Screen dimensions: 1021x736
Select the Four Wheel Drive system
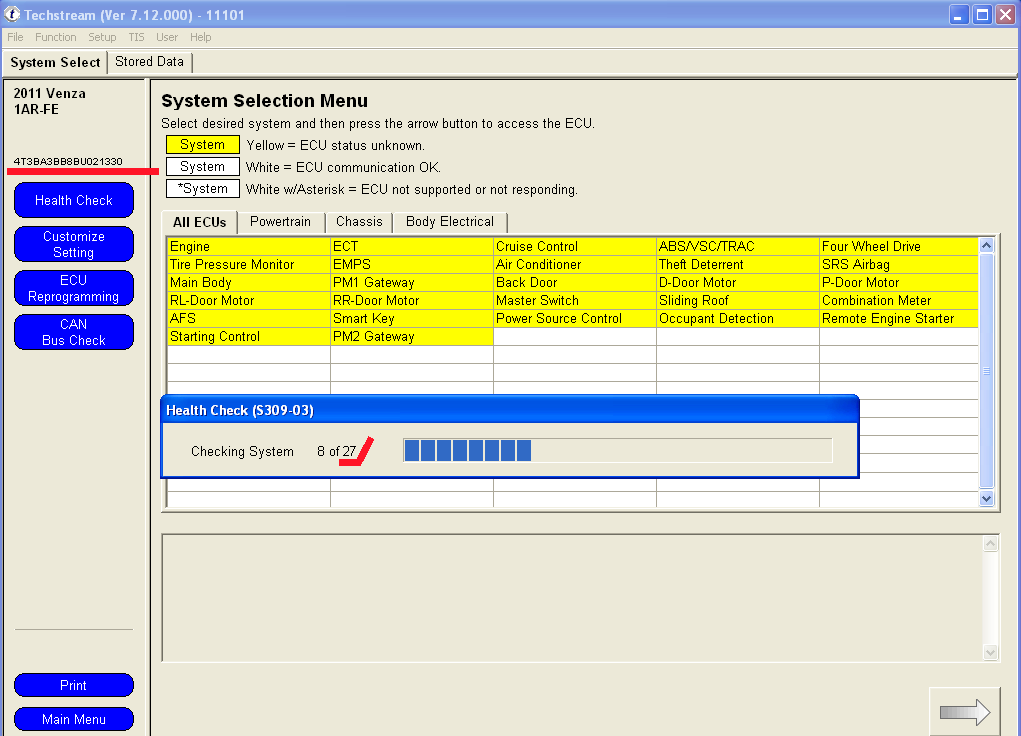pyautogui.click(x=899, y=246)
